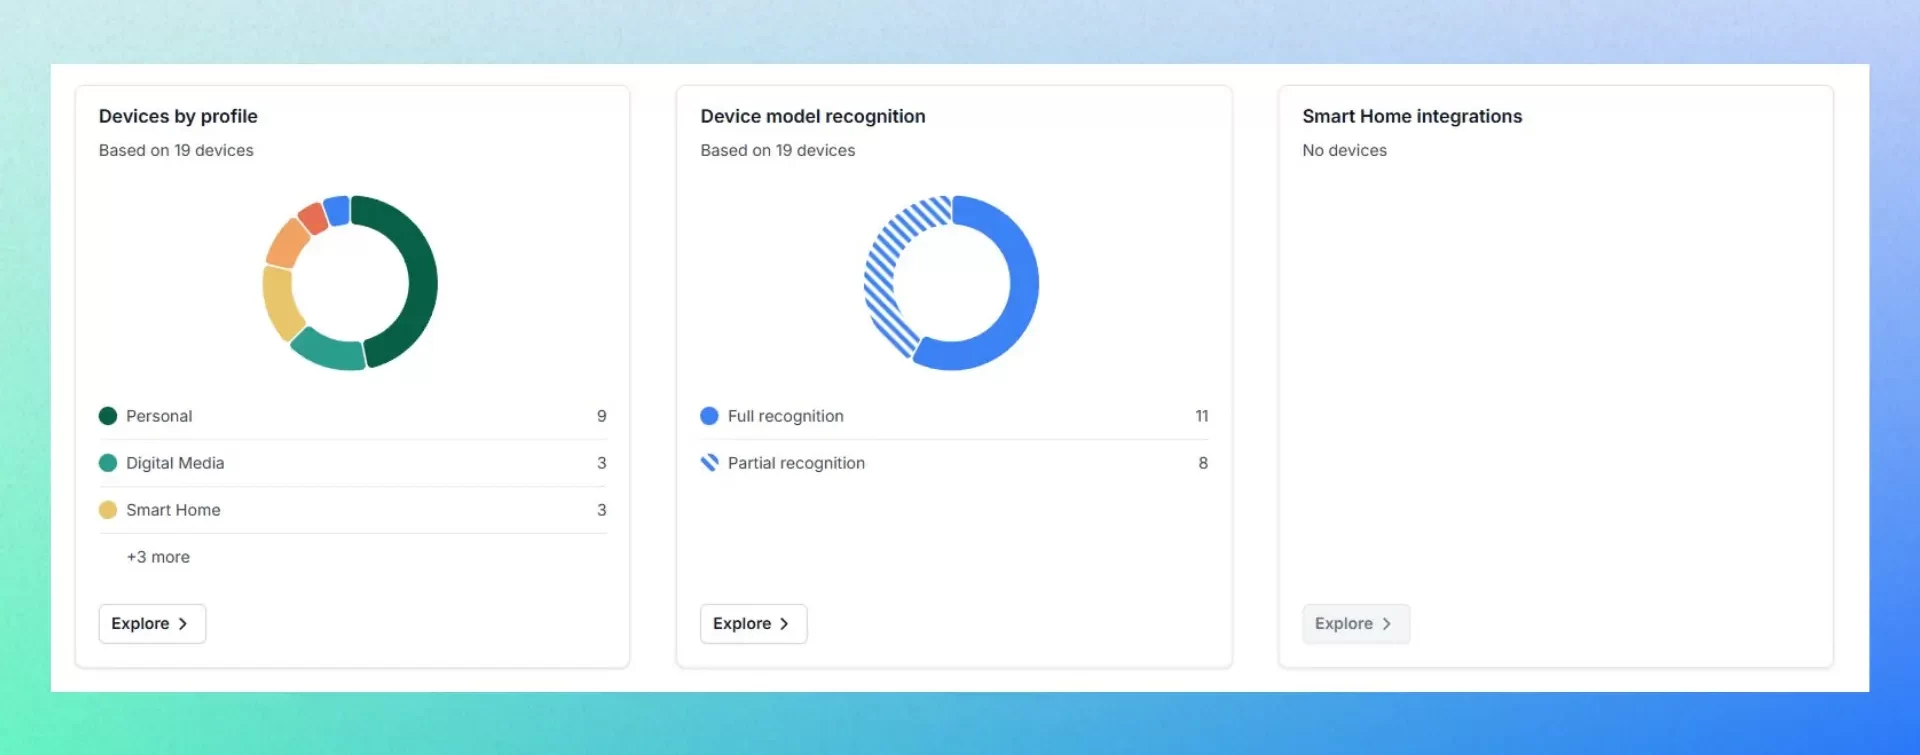Click the dark green Personal legend dot

tap(108, 416)
